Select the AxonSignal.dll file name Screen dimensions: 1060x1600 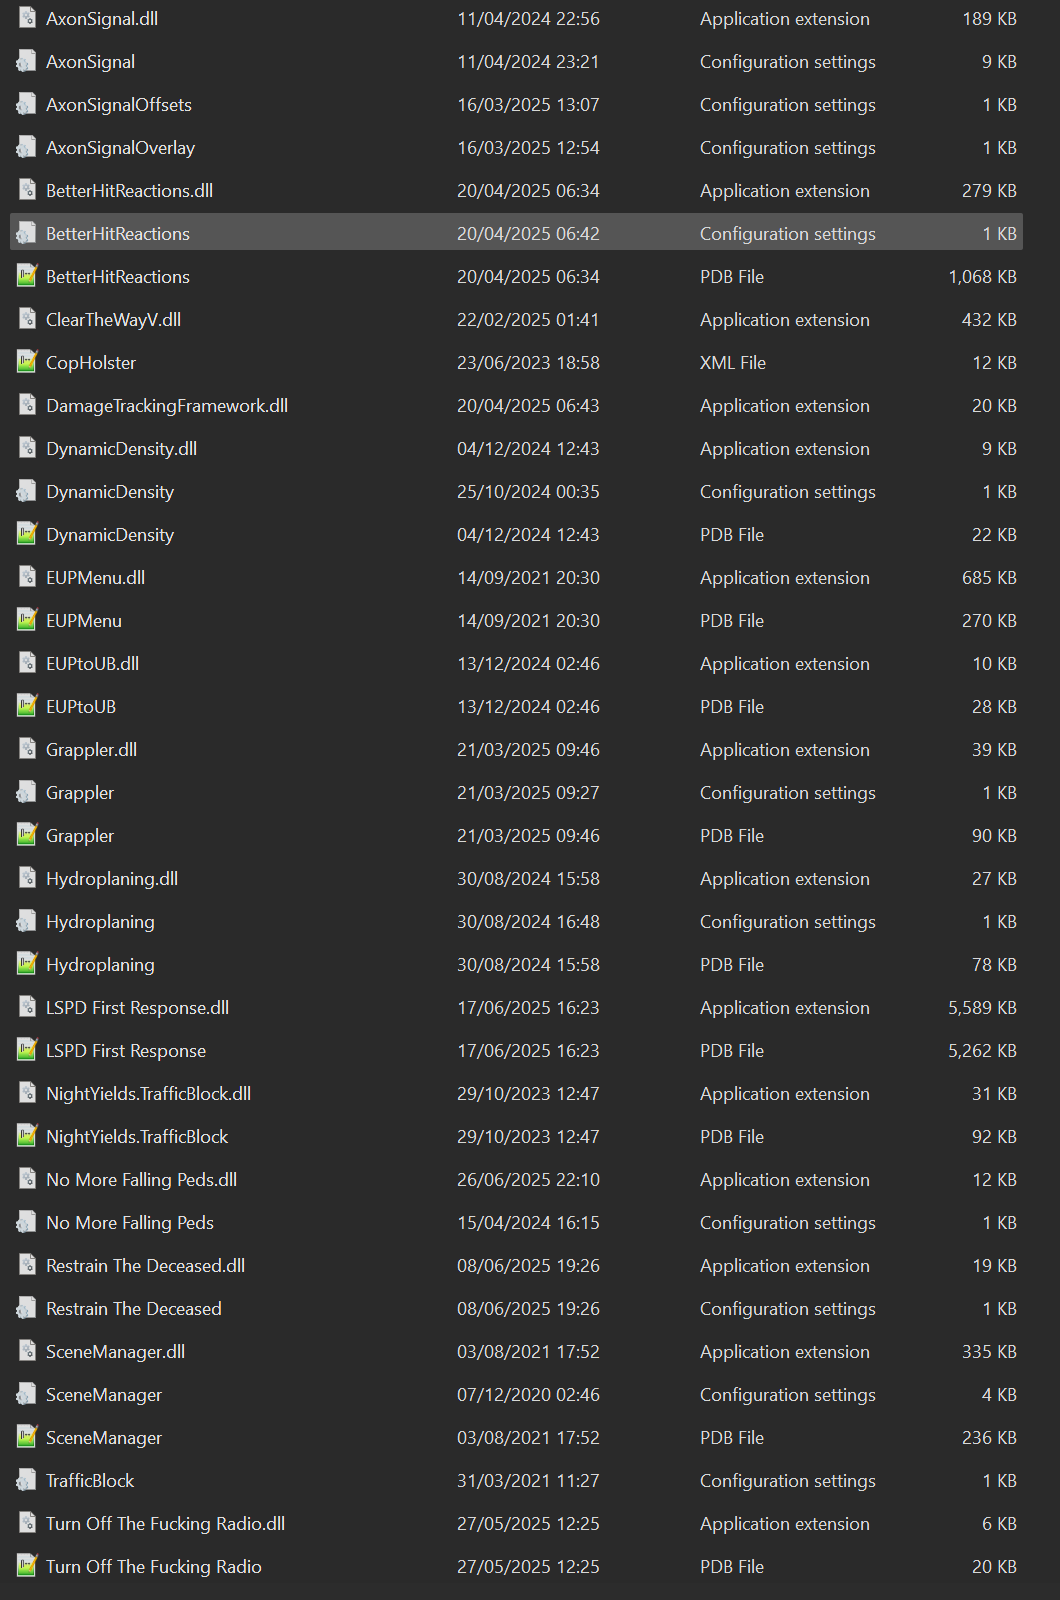(x=102, y=19)
